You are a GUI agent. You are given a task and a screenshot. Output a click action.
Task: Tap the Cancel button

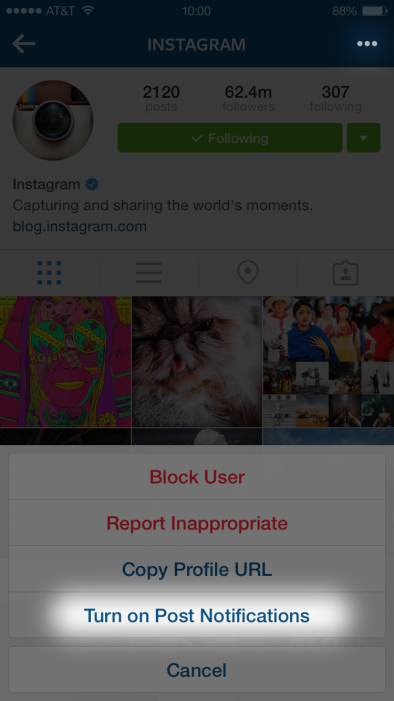[197, 670]
